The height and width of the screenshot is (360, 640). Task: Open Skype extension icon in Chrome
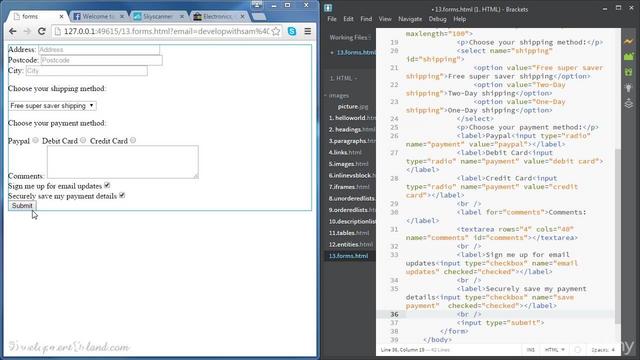click(x=292, y=31)
